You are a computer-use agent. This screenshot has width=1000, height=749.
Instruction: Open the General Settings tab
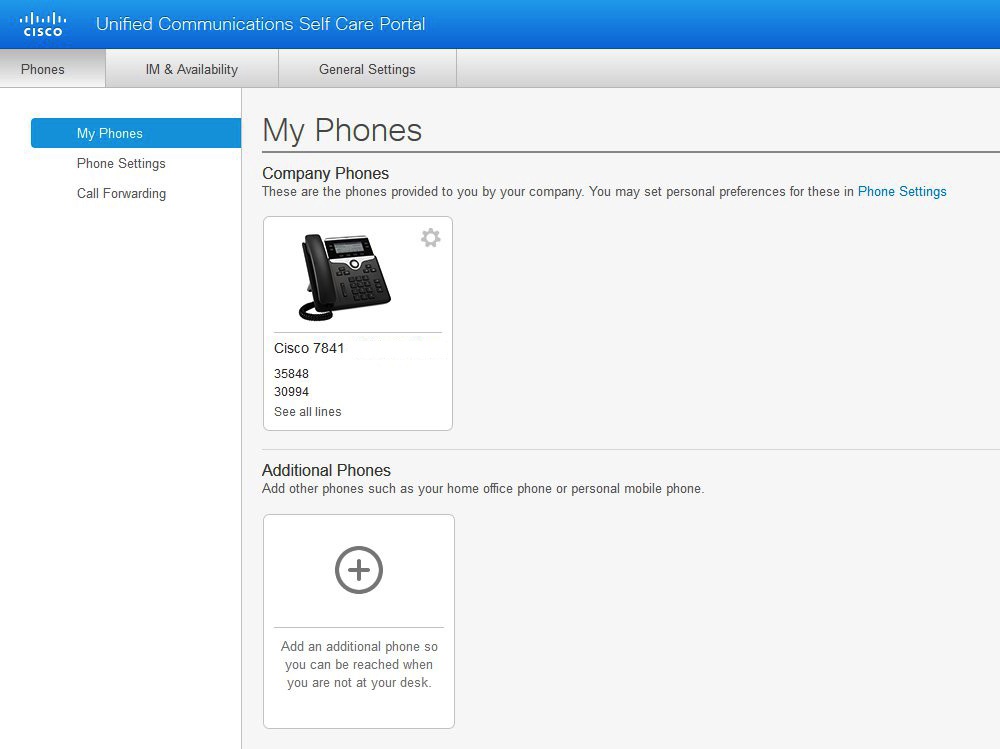(x=367, y=69)
